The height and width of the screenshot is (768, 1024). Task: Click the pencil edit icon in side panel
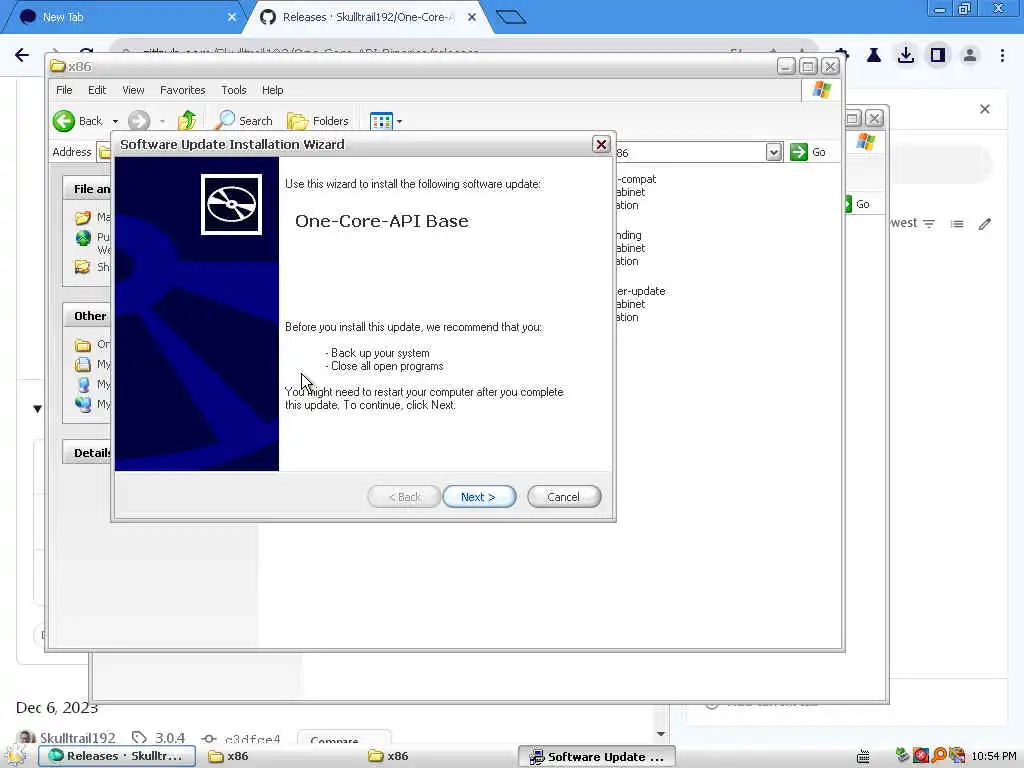(985, 224)
